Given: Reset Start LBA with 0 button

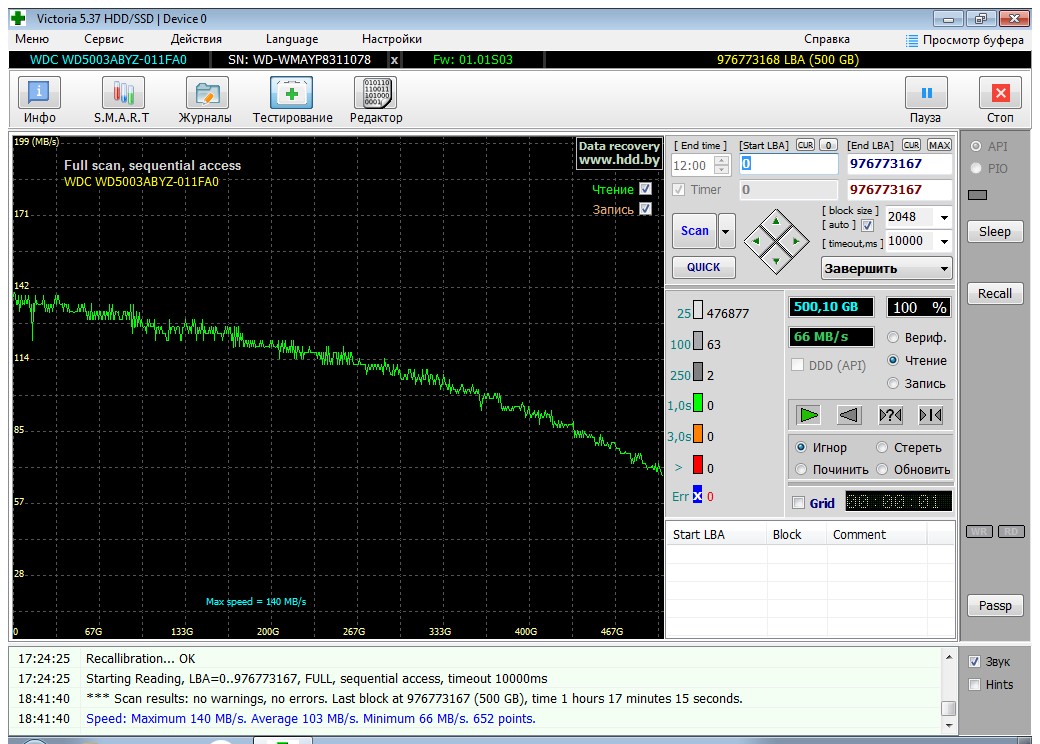Looking at the screenshot, I should point(828,145).
